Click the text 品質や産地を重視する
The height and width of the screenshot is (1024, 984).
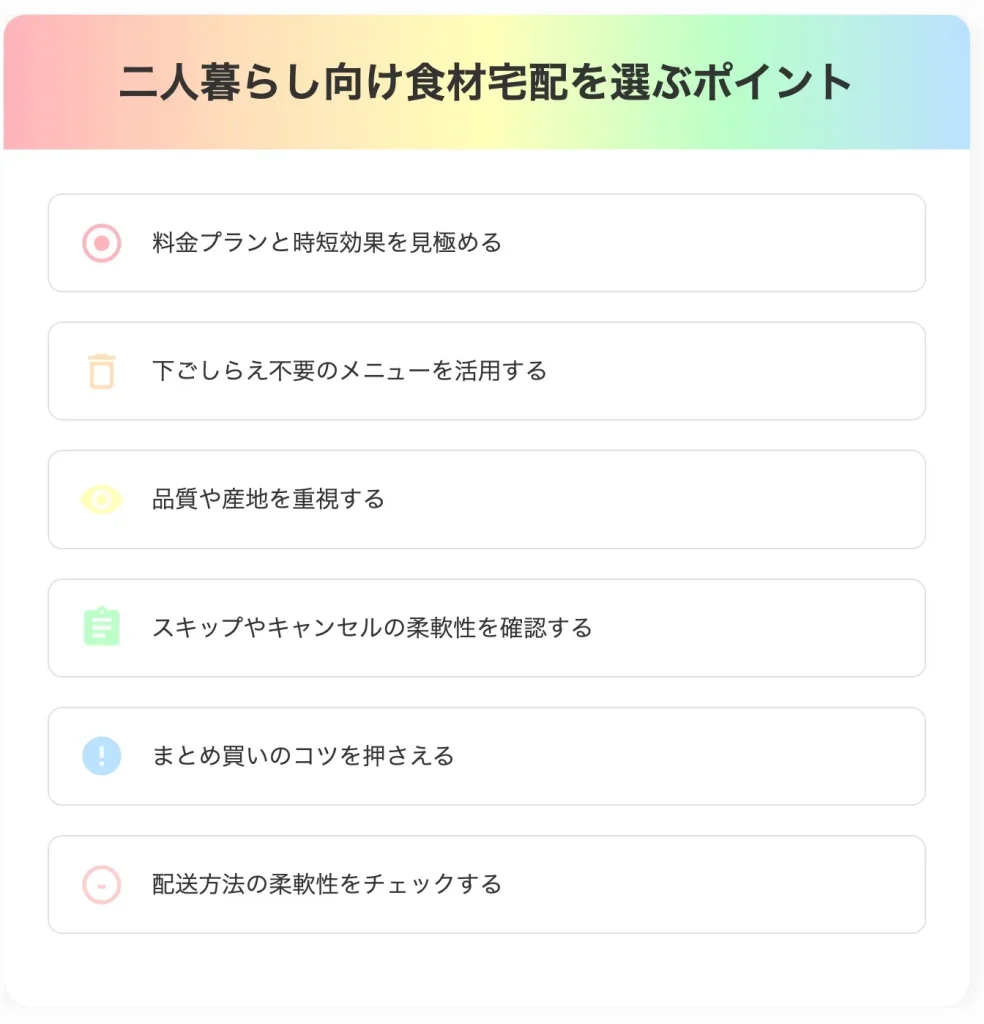(x=268, y=499)
